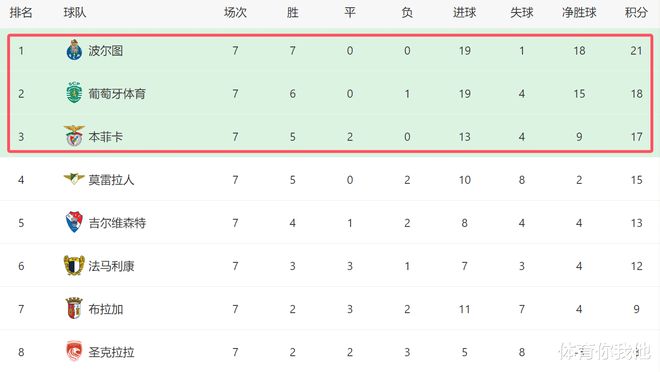Select the 法马利康 team name
This screenshot has height=372, width=660.
[x=111, y=266]
